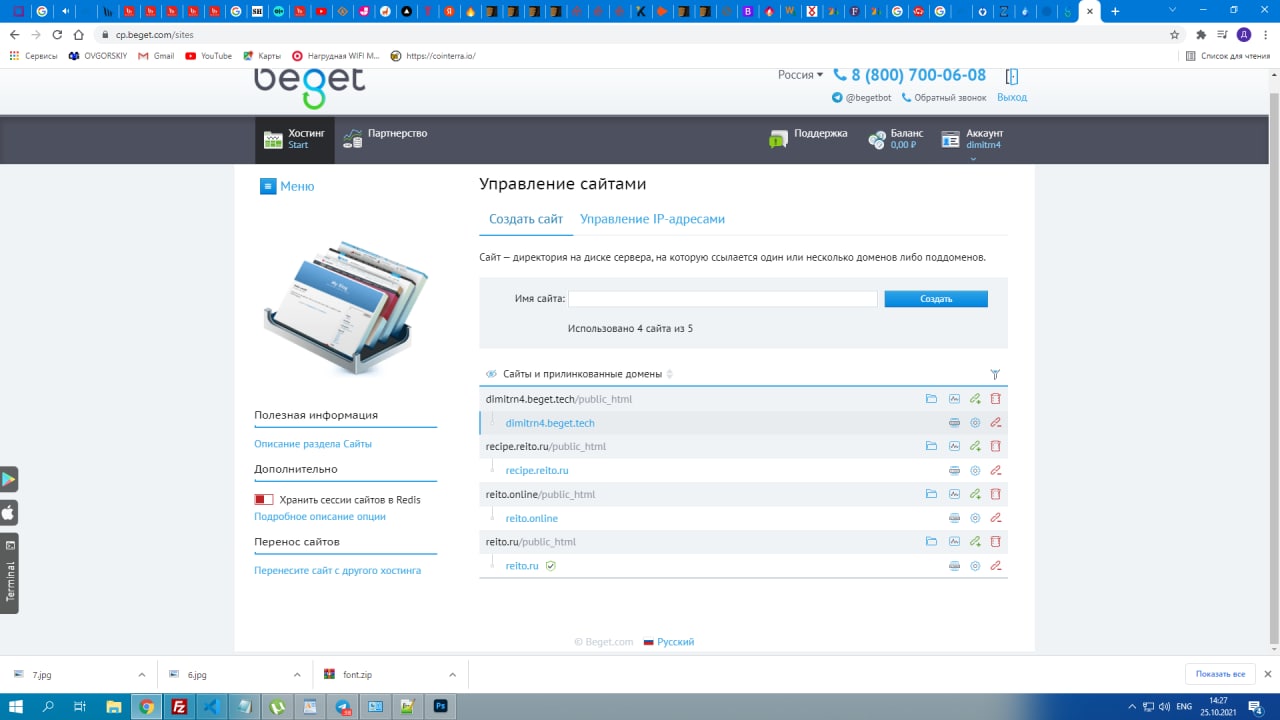The height and width of the screenshot is (720, 1280).
Task: Open statistics icon for dimitrn4.beget.tech/public_html
Action: click(954, 399)
